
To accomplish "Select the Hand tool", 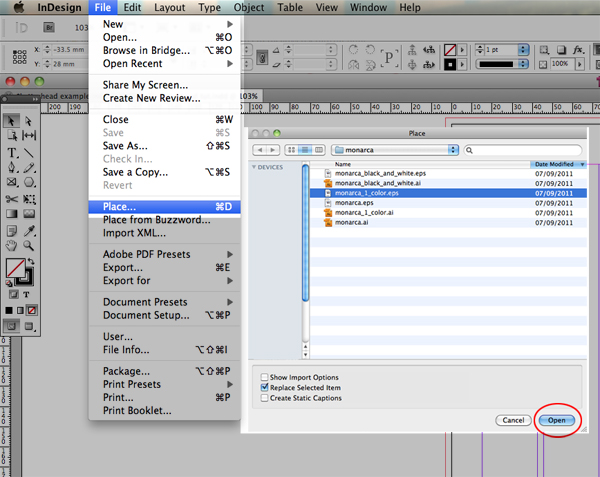I will click(12, 246).
